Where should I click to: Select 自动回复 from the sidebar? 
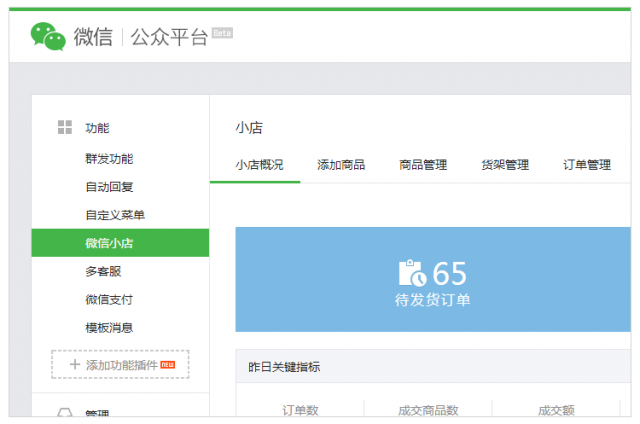coord(109,187)
